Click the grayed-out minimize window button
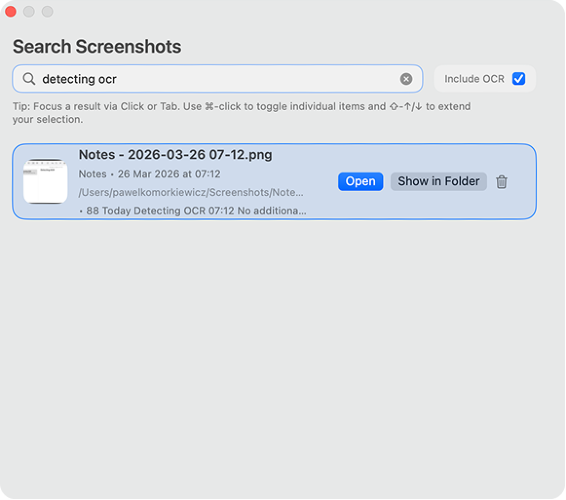Viewport: 566px width, 500px height. tap(29, 12)
